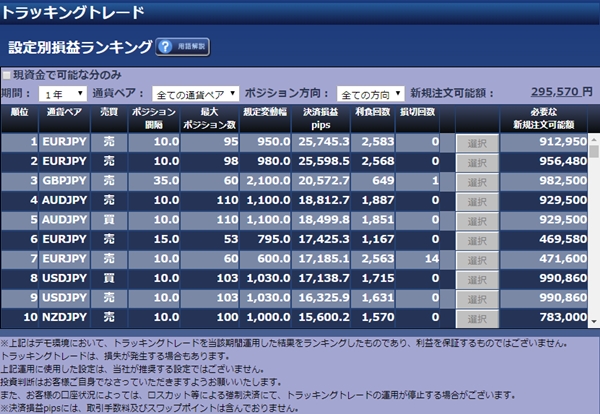Click the 設定別損益ランキング heading
The height and width of the screenshot is (414, 600).
(80, 47)
